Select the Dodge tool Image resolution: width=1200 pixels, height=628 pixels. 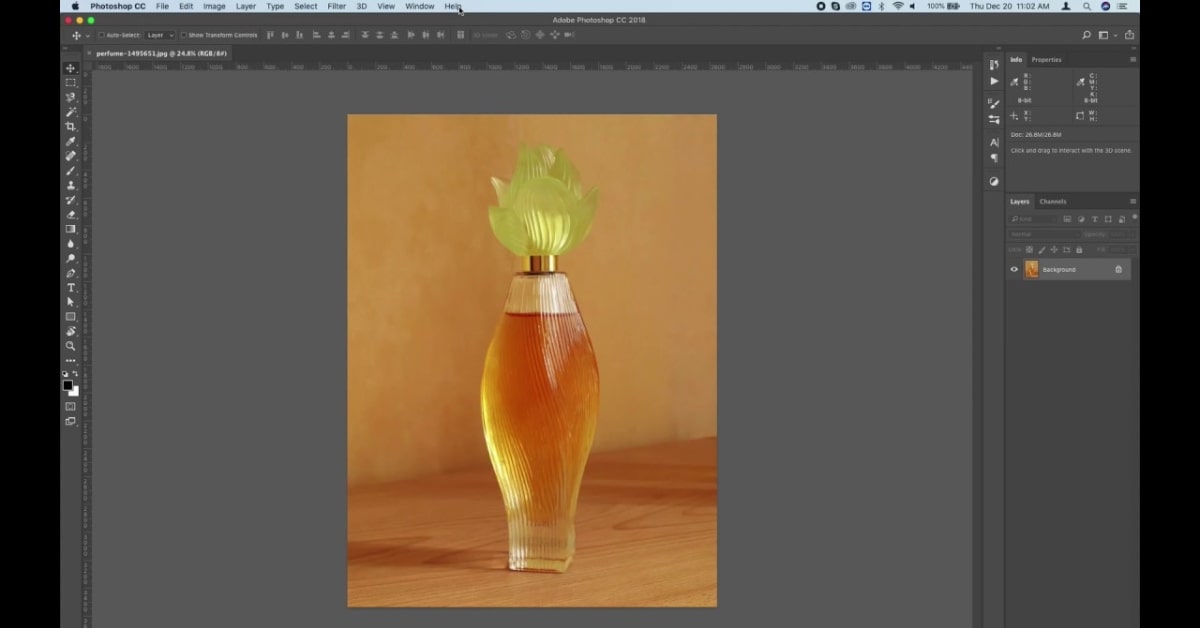pyautogui.click(x=71, y=258)
